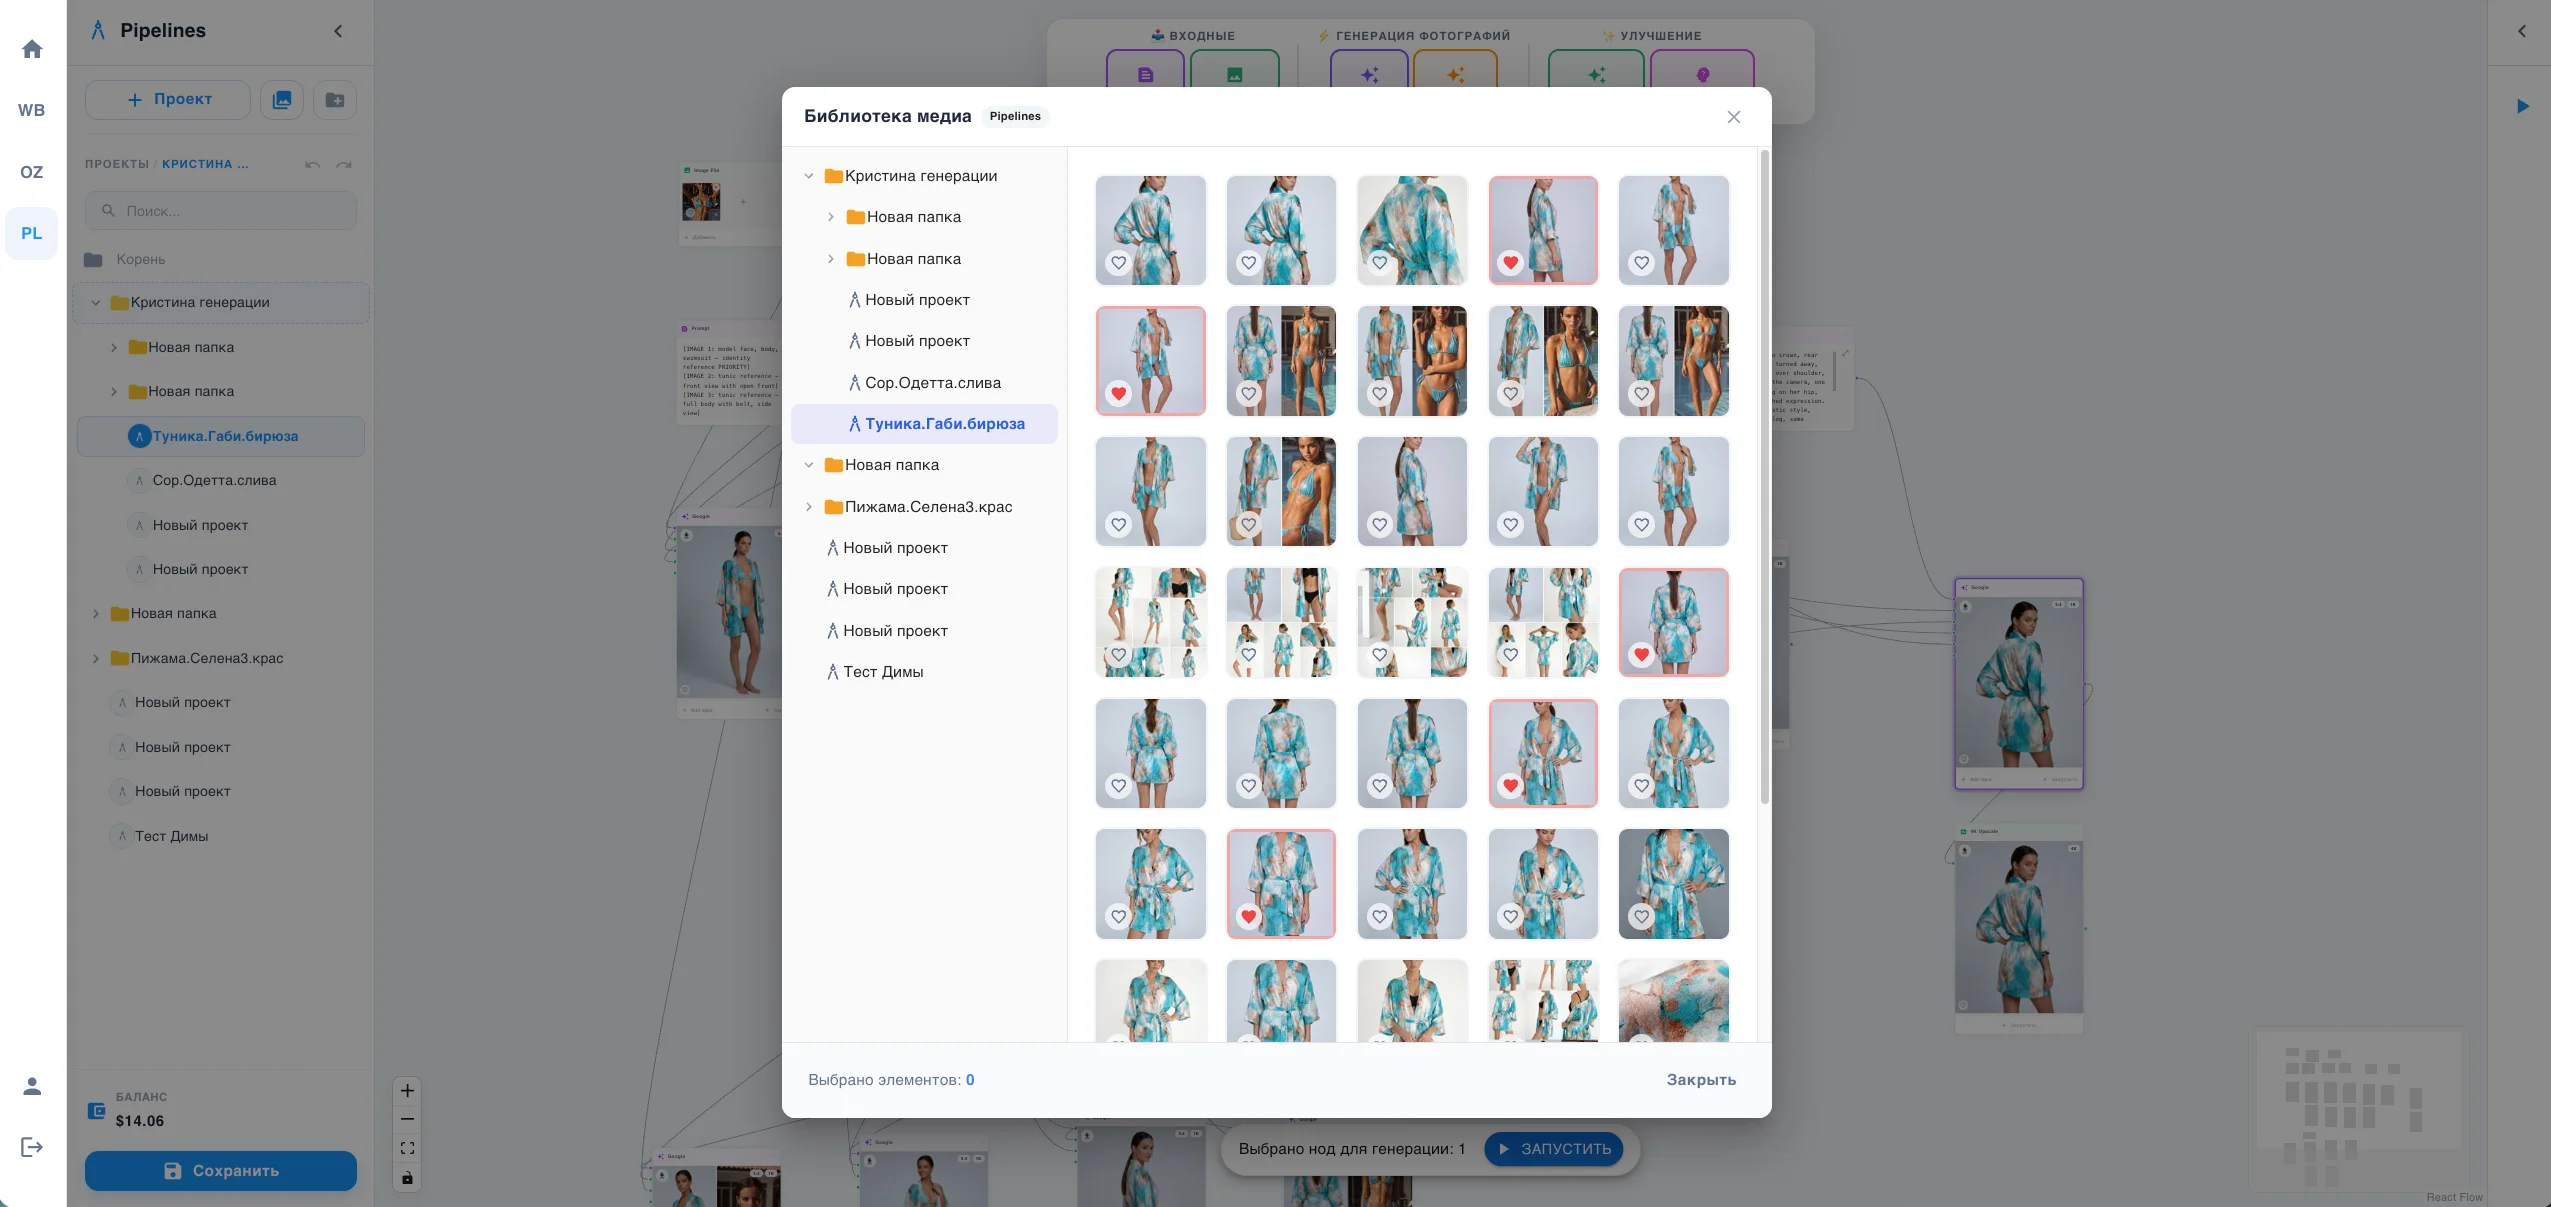Click the Закрыть button

[x=1701, y=1080]
